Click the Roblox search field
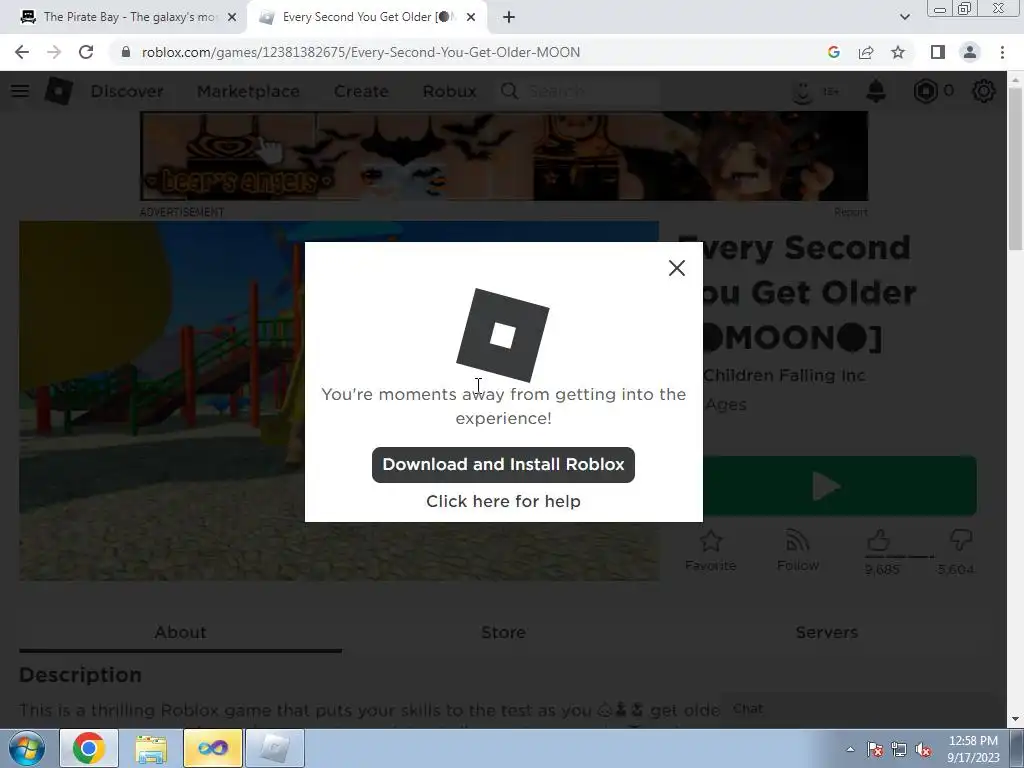Screen dimensions: 1024x768 click(579, 91)
